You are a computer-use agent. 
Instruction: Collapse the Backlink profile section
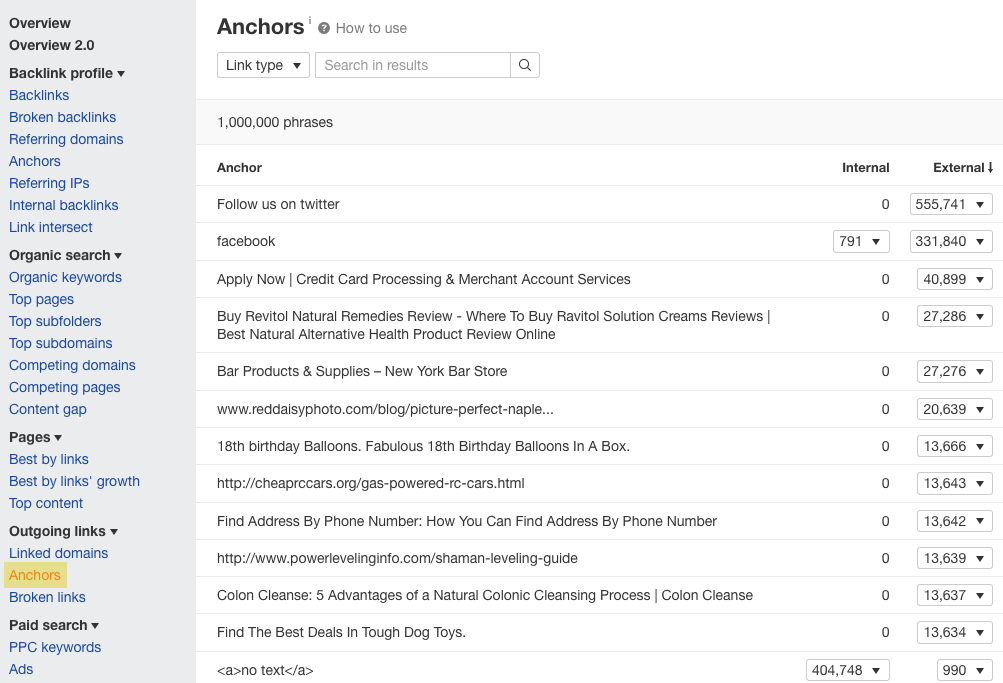121,73
